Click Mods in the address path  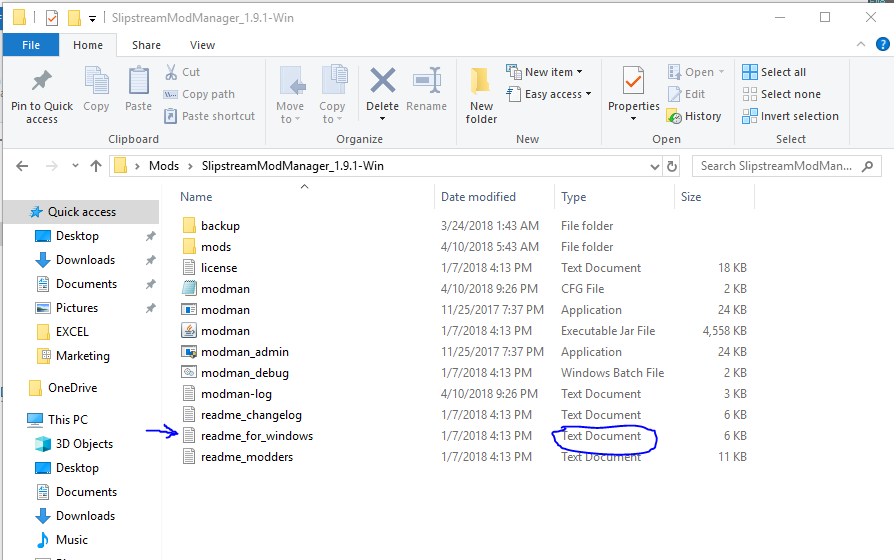coord(164,166)
